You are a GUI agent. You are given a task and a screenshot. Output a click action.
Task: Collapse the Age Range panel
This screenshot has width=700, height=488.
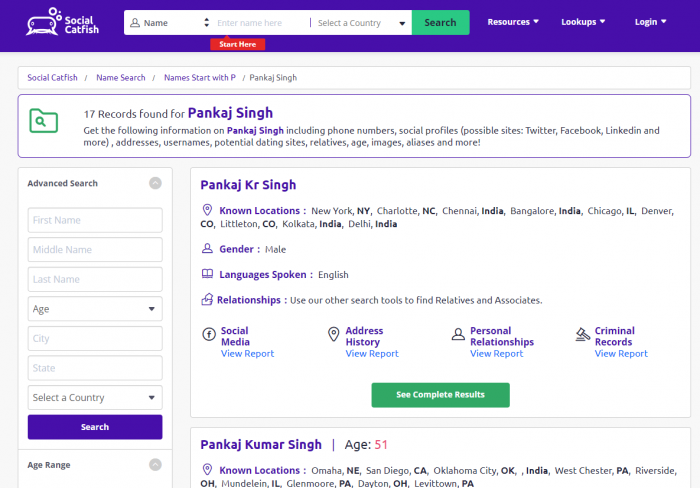[155, 465]
